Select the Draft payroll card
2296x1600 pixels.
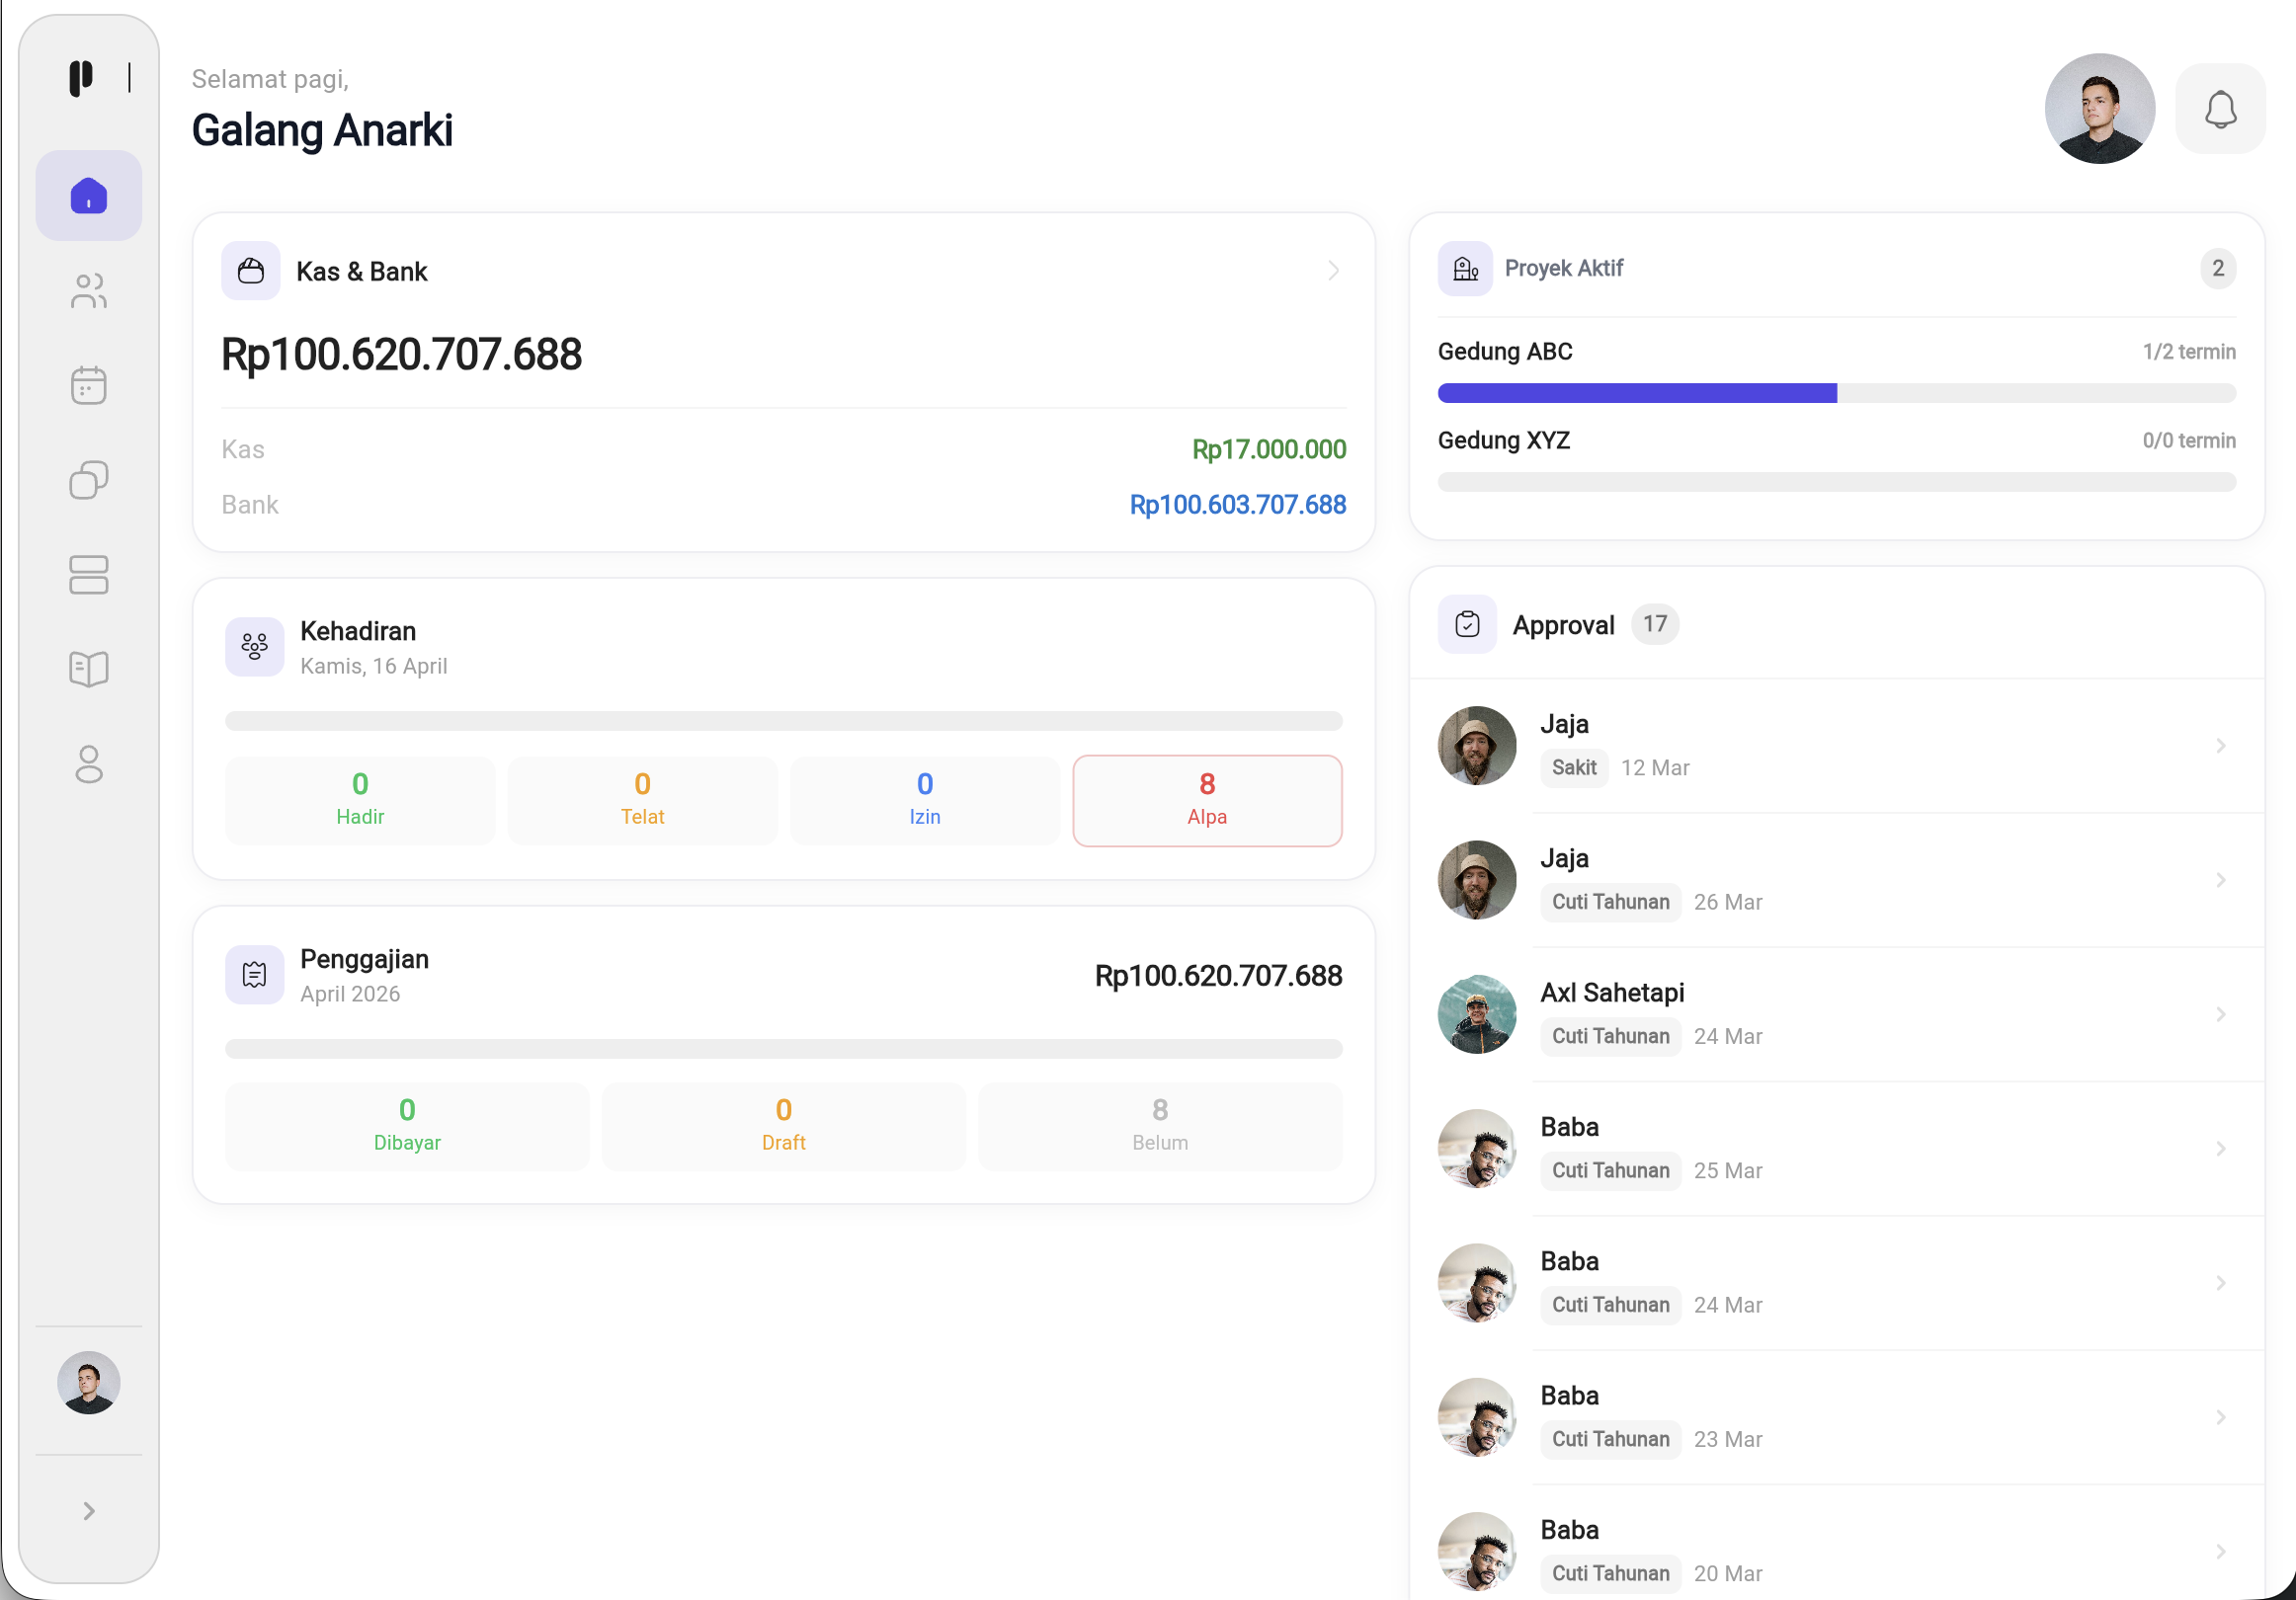pos(784,1126)
